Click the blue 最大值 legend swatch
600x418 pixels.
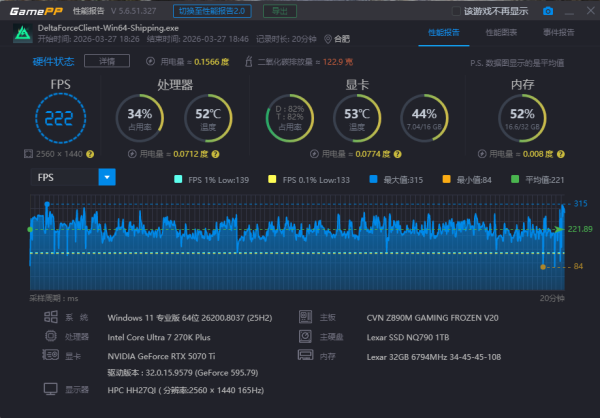373,179
